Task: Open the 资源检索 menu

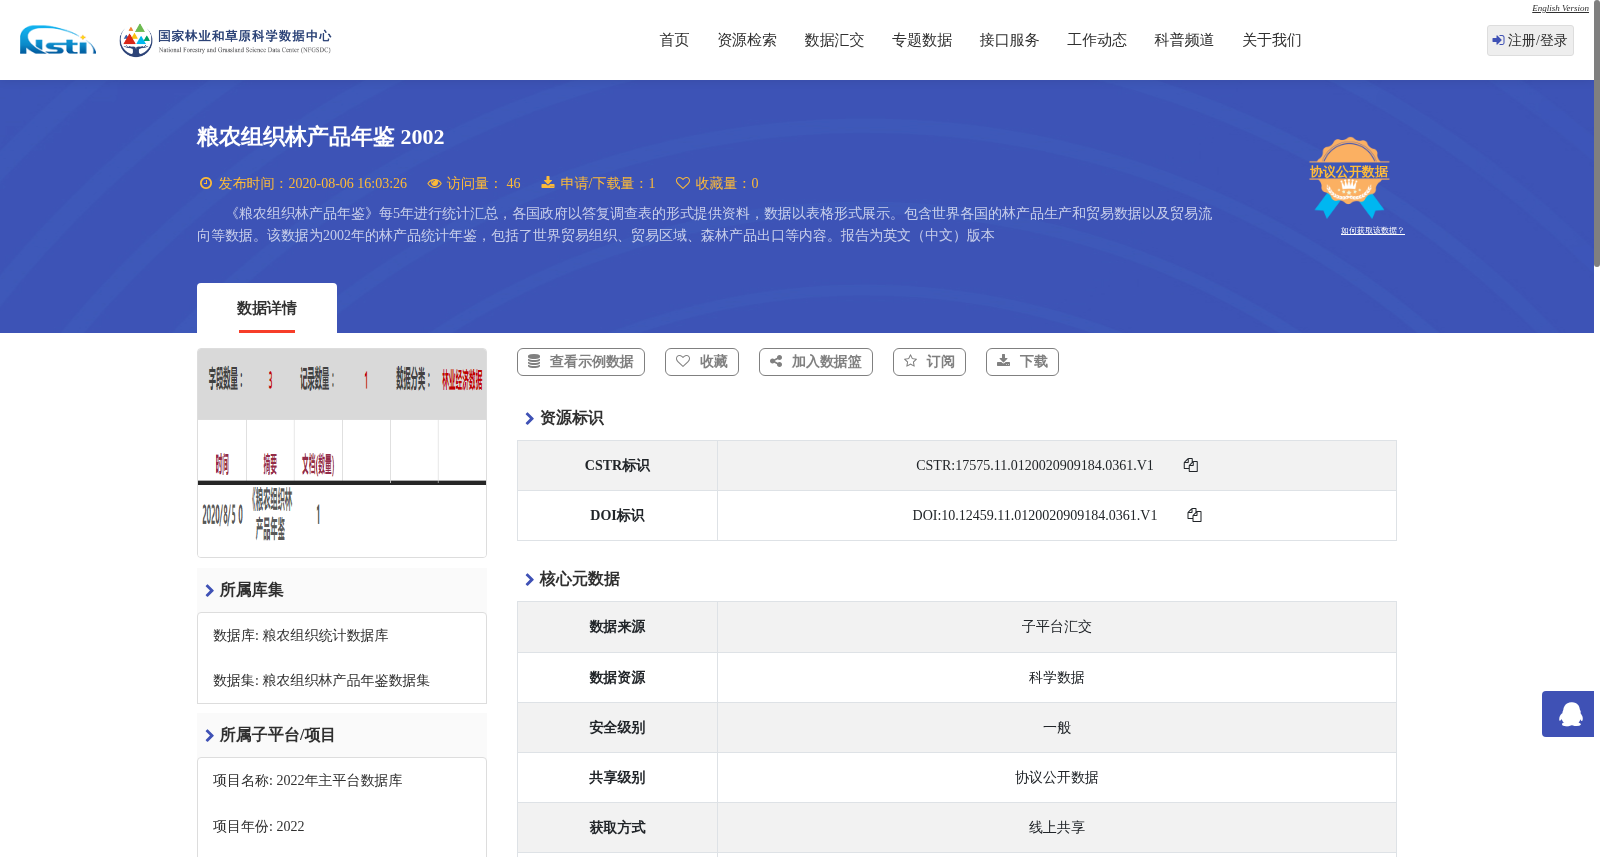Action: 747,40
